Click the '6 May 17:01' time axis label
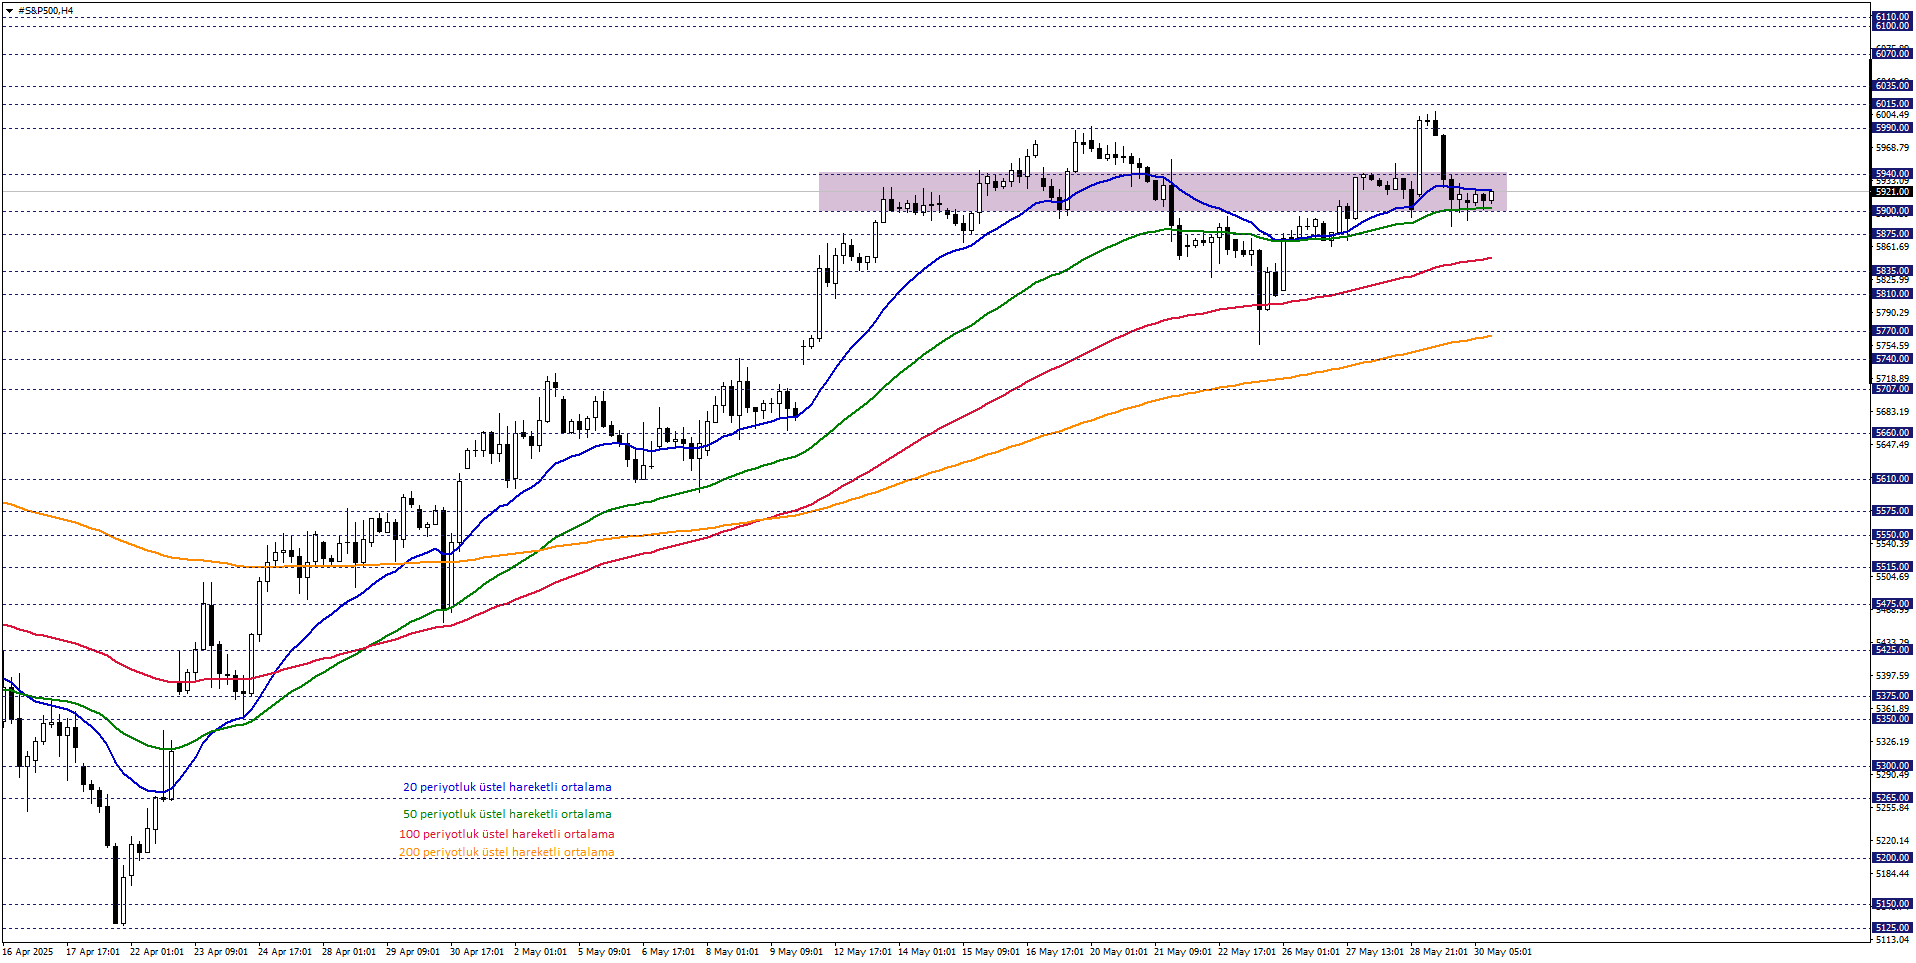The height and width of the screenshot is (963, 1916). point(668,952)
